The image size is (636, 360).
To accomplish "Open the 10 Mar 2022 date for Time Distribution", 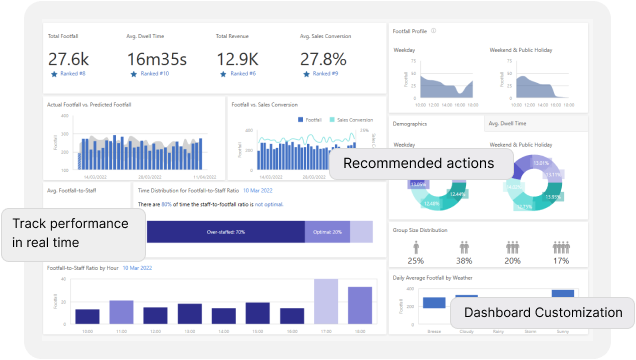I will [x=258, y=191].
